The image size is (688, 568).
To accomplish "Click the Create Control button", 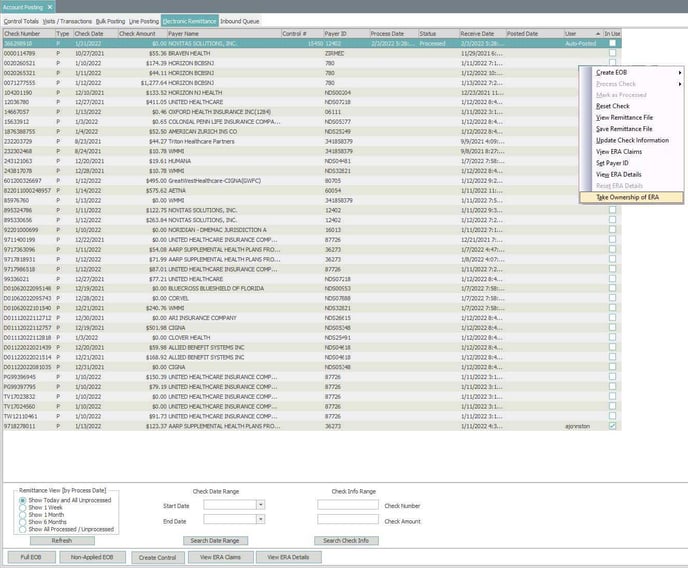I will (x=158, y=557).
